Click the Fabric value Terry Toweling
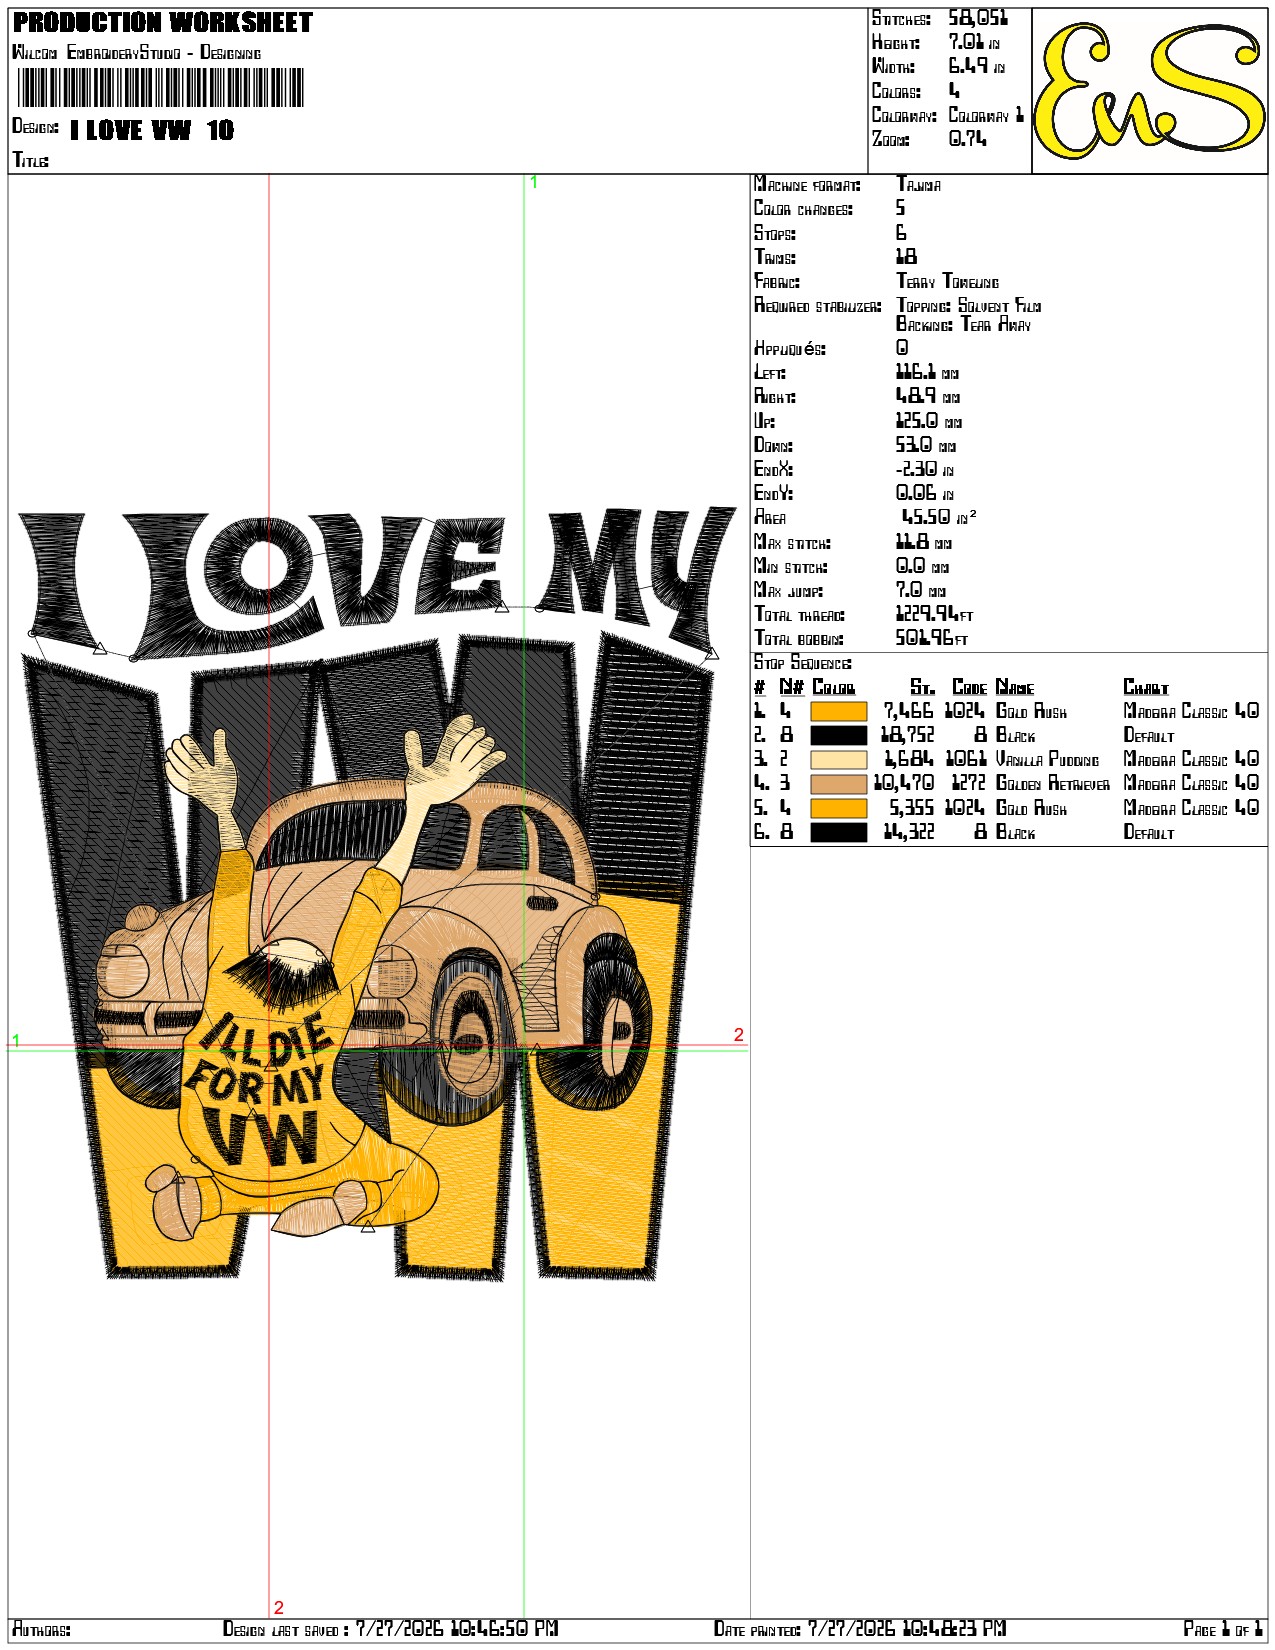 948,282
